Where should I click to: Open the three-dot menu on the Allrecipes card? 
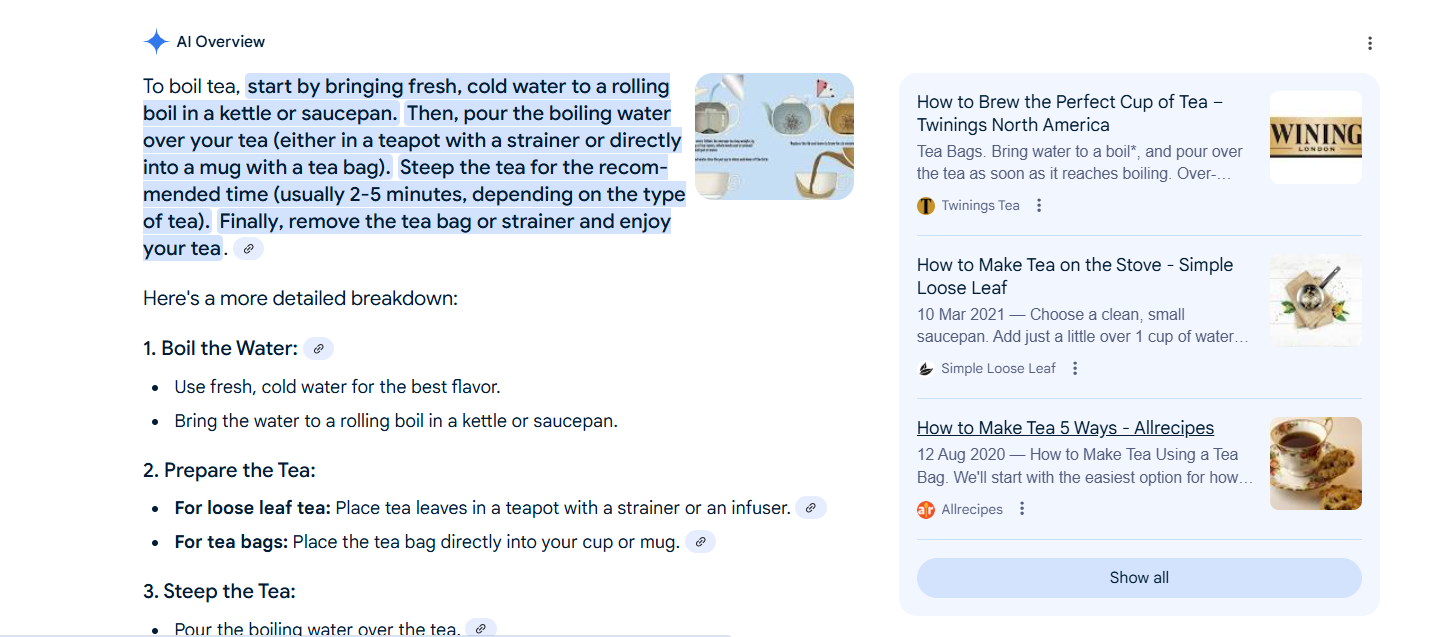point(1021,509)
